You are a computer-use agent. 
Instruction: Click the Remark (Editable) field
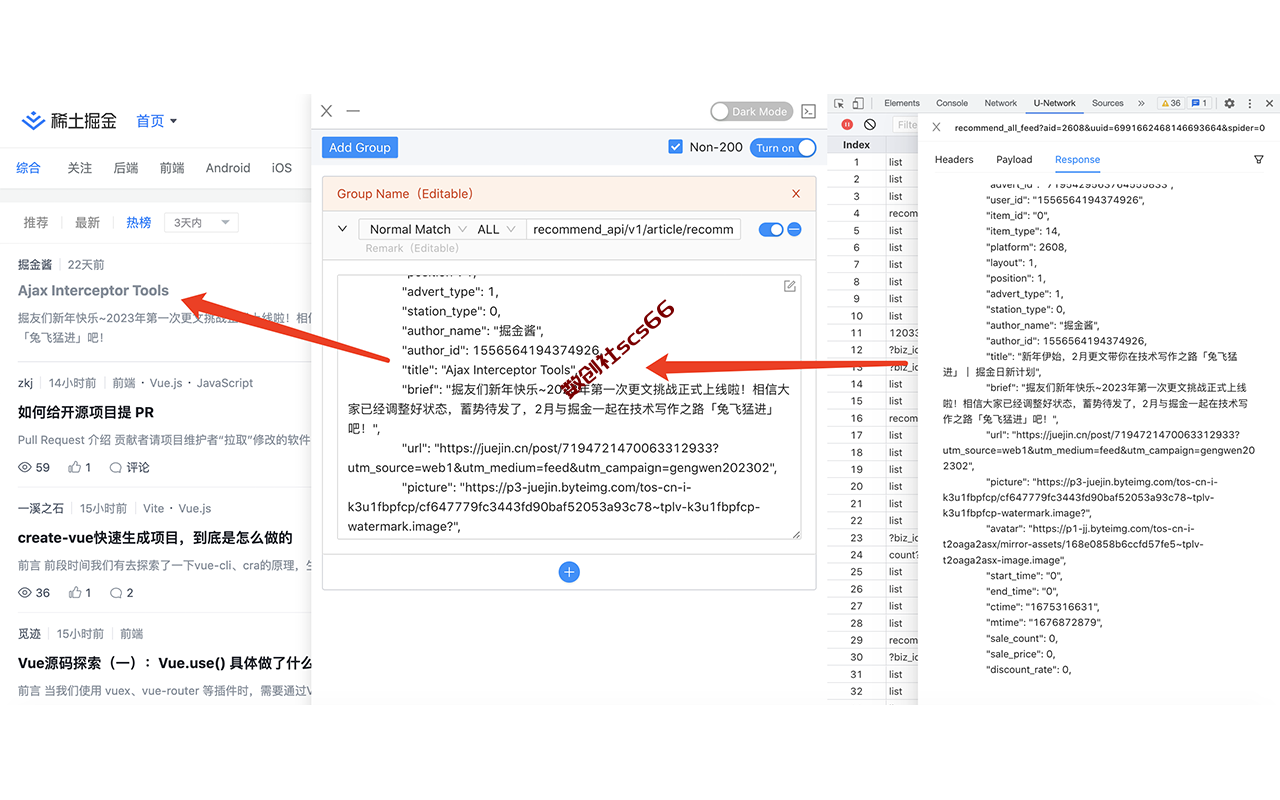pos(412,248)
